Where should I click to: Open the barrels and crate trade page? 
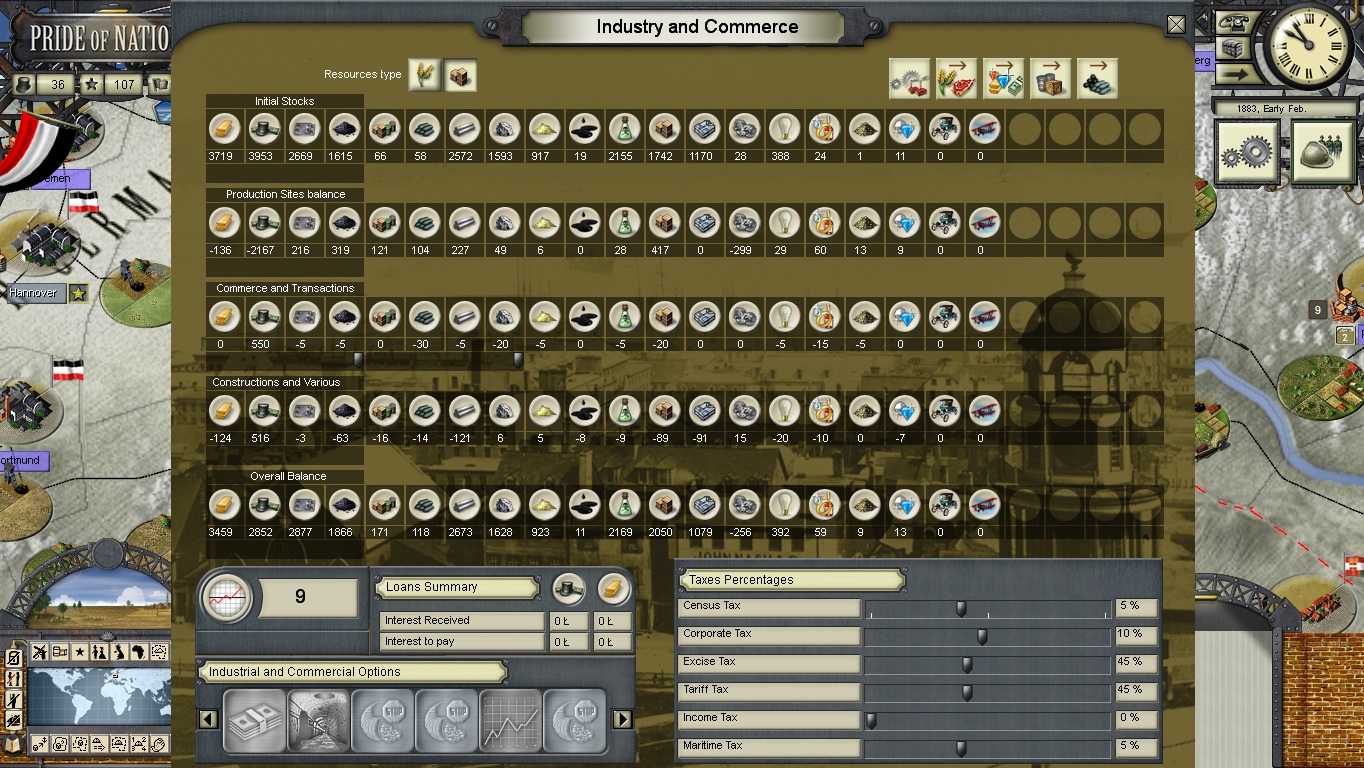tap(1049, 79)
